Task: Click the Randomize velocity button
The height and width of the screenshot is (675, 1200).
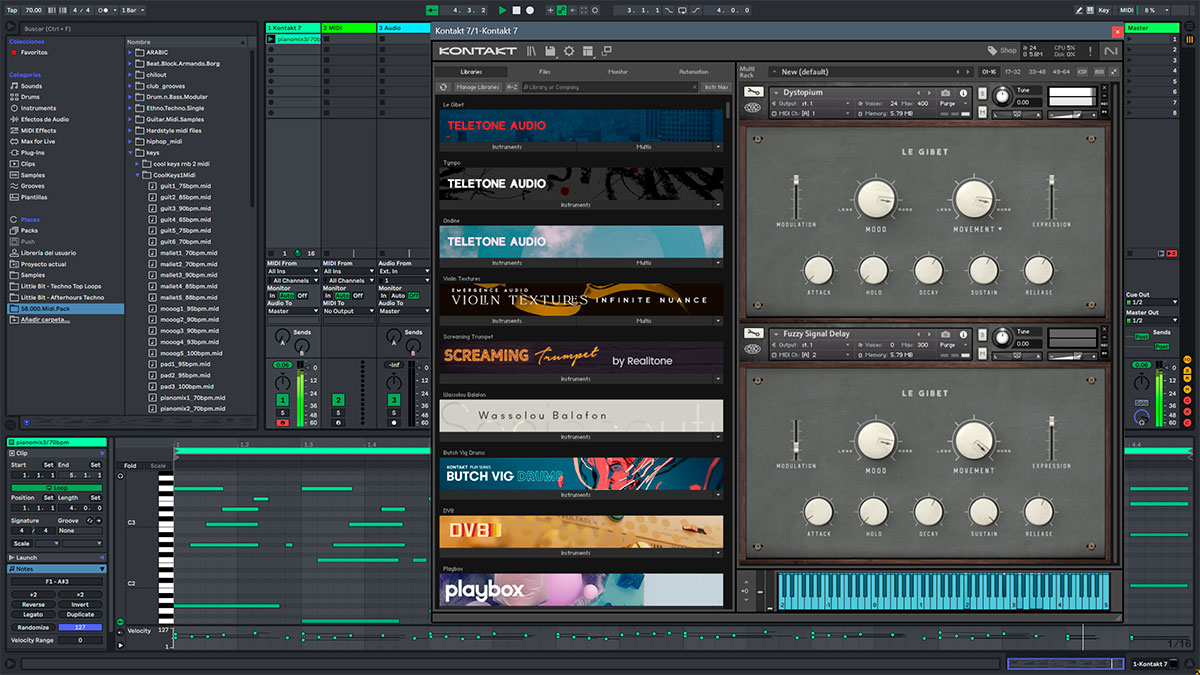Action: click(x=33, y=627)
